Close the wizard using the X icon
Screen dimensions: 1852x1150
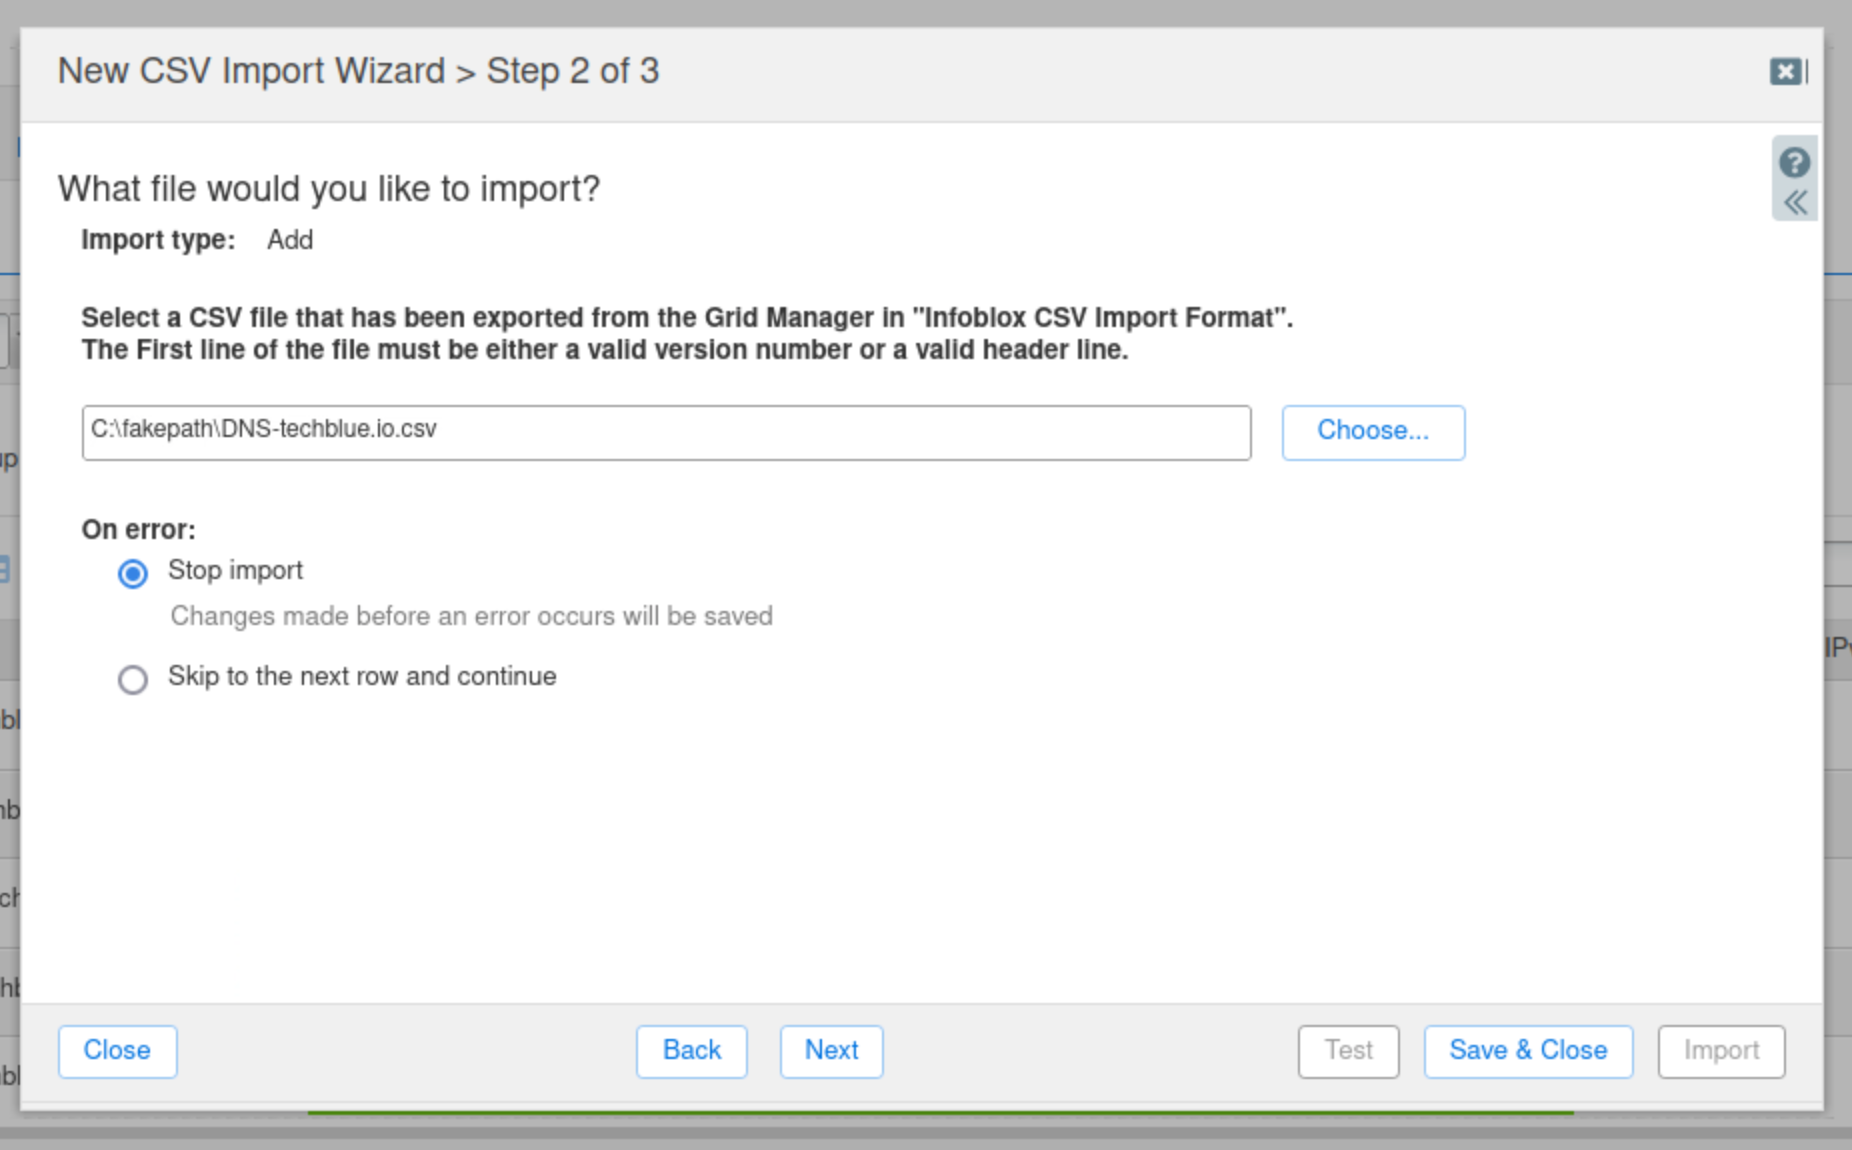1785,72
